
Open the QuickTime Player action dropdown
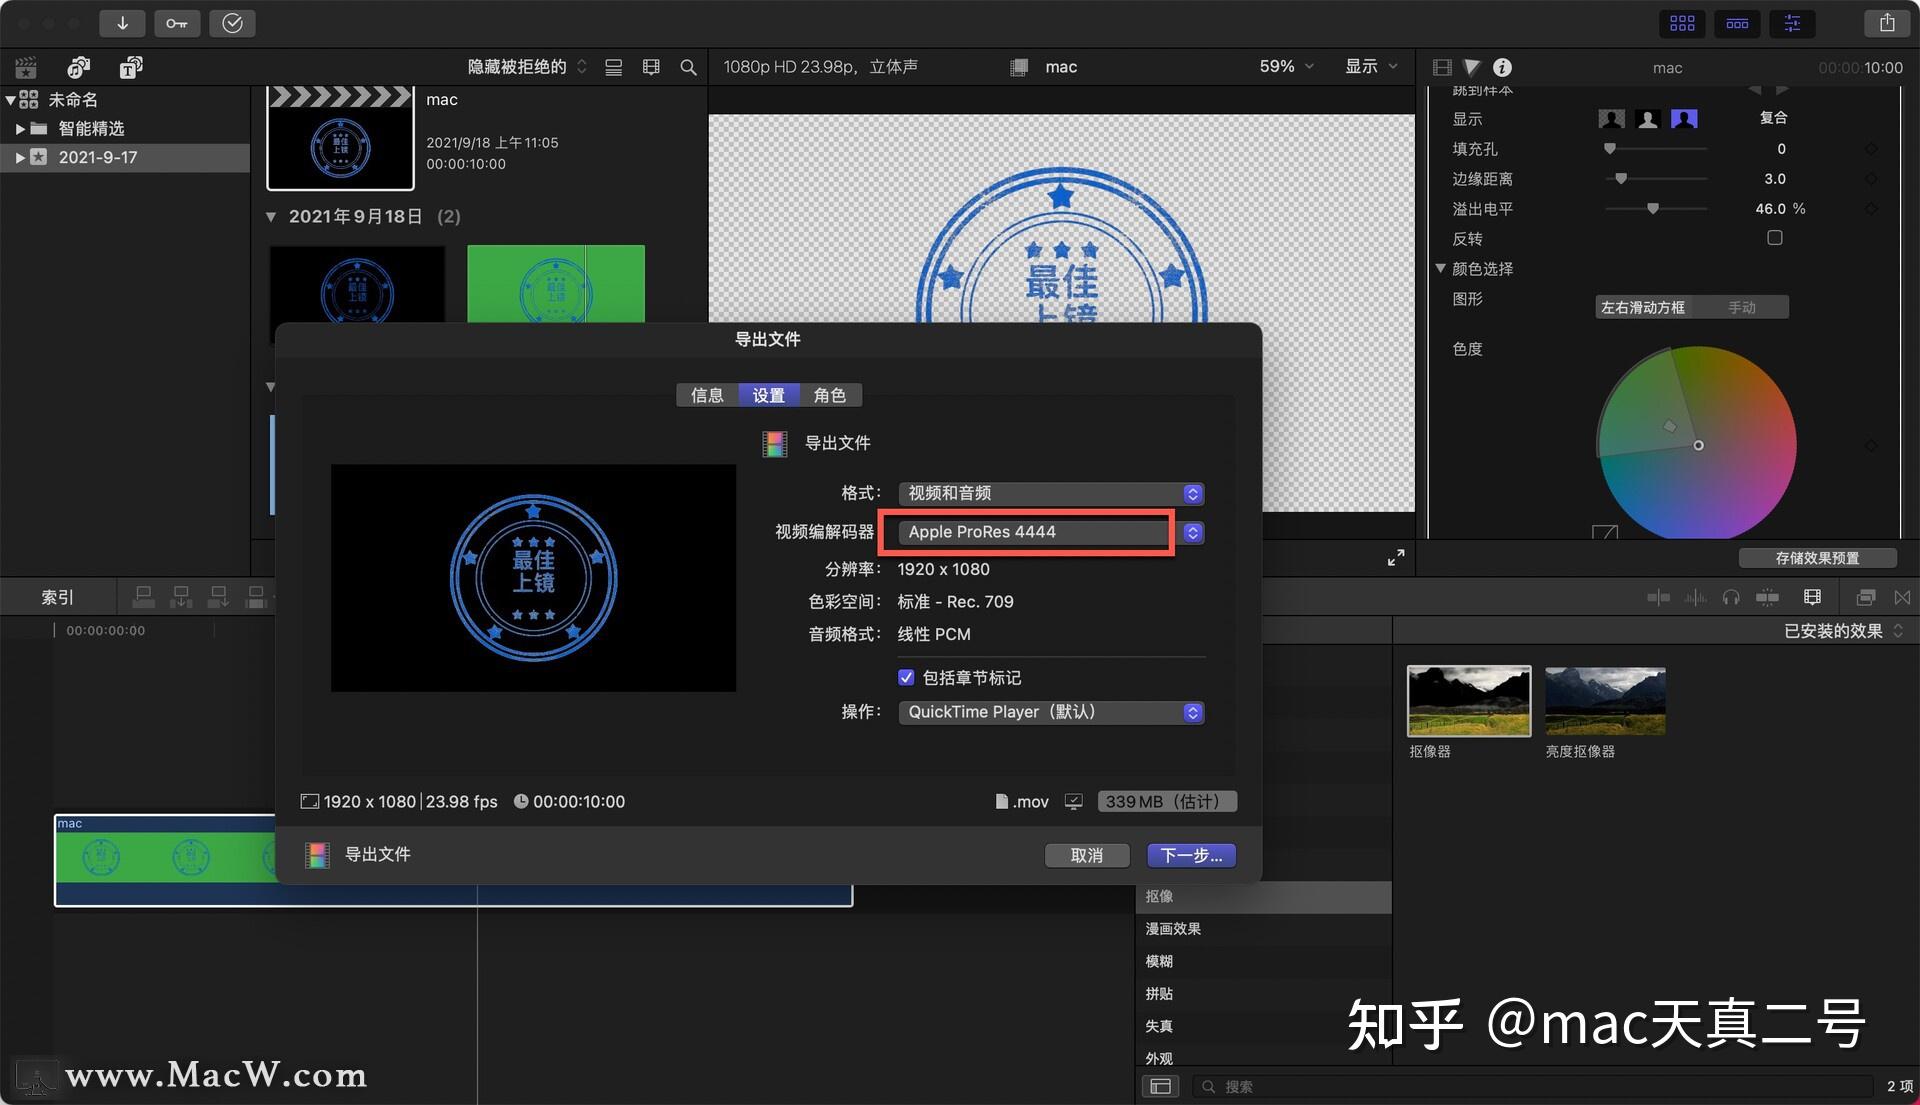(1051, 712)
